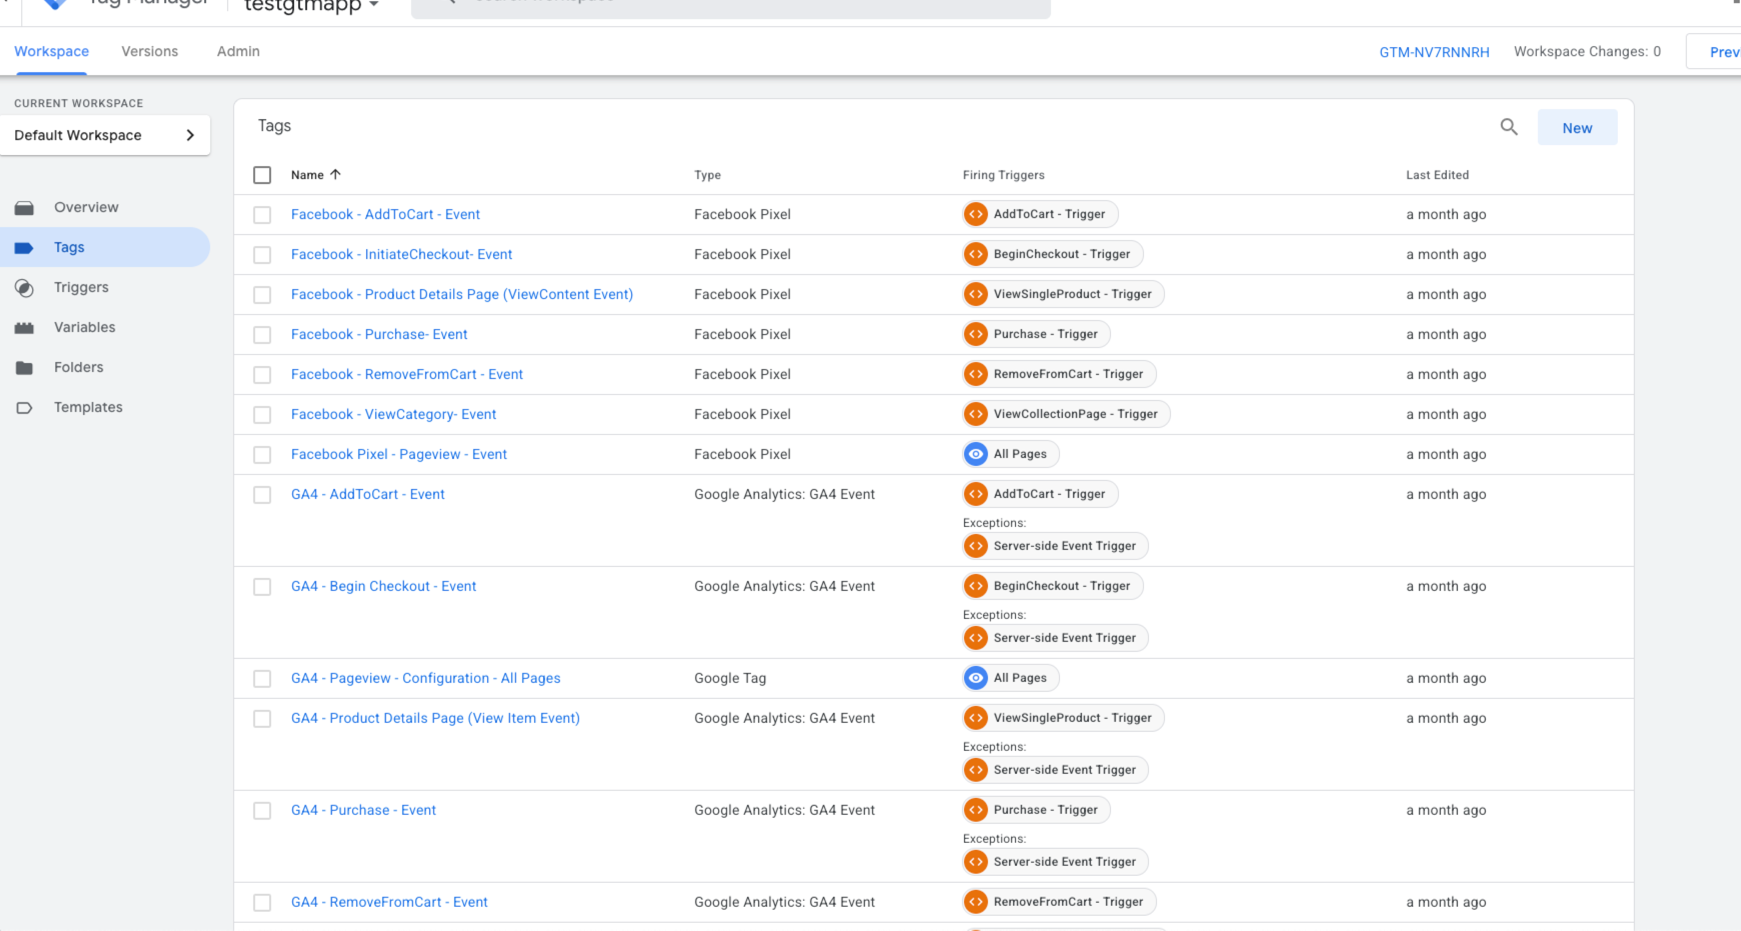
Task: Click the Templates icon in sidebar
Action: (x=25, y=408)
